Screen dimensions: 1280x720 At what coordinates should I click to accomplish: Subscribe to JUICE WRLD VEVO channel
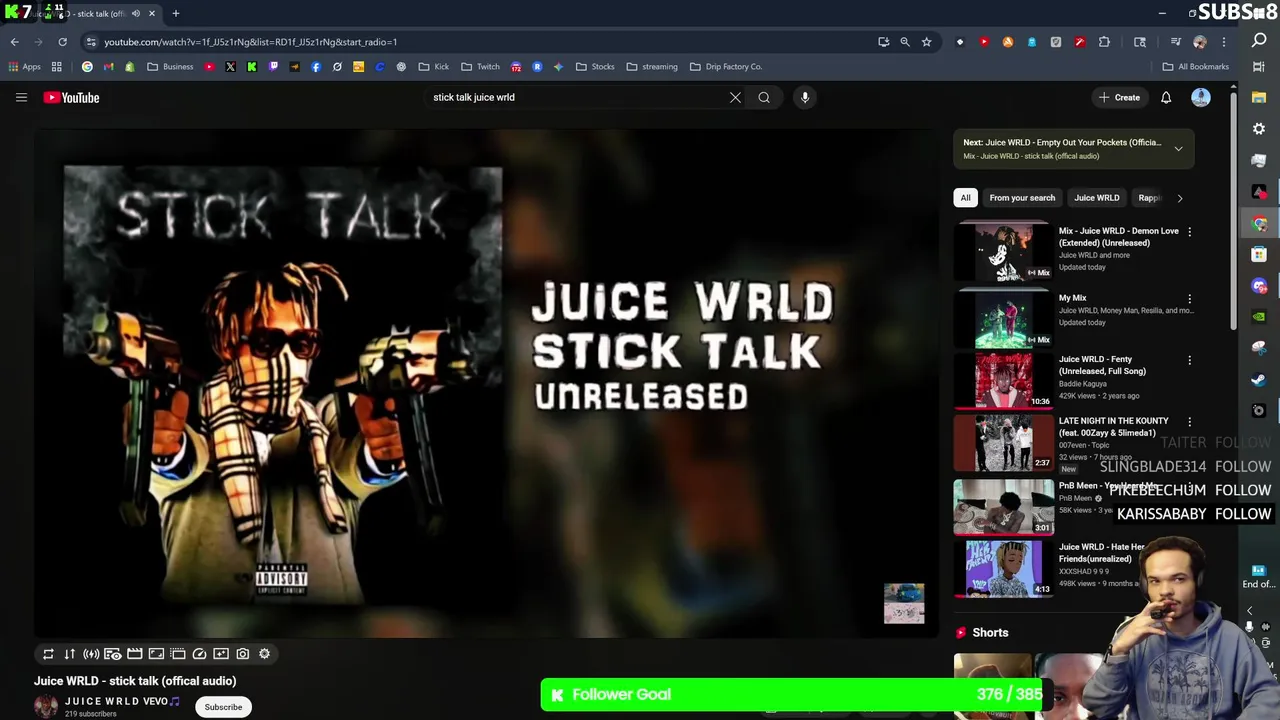click(223, 707)
